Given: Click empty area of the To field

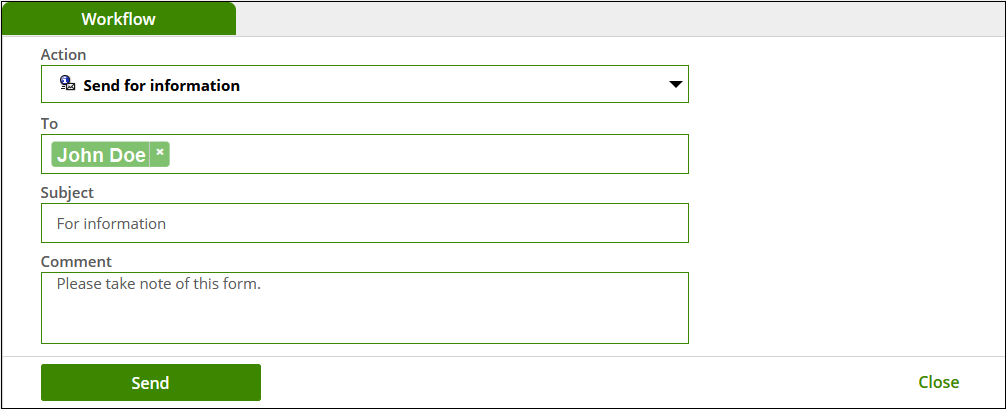Looking at the screenshot, I should click(x=429, y=154).
